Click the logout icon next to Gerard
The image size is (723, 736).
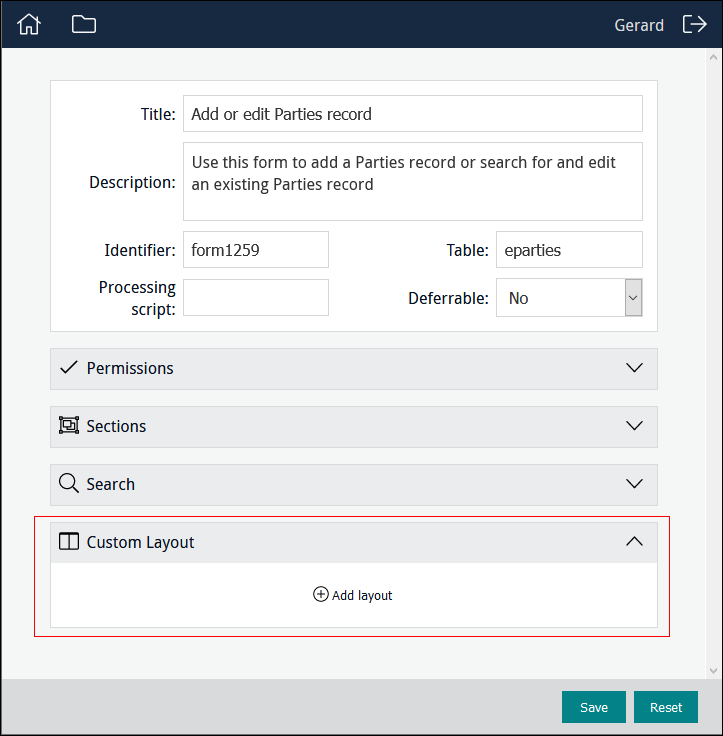pyautogui.click(x=694, y=25)
